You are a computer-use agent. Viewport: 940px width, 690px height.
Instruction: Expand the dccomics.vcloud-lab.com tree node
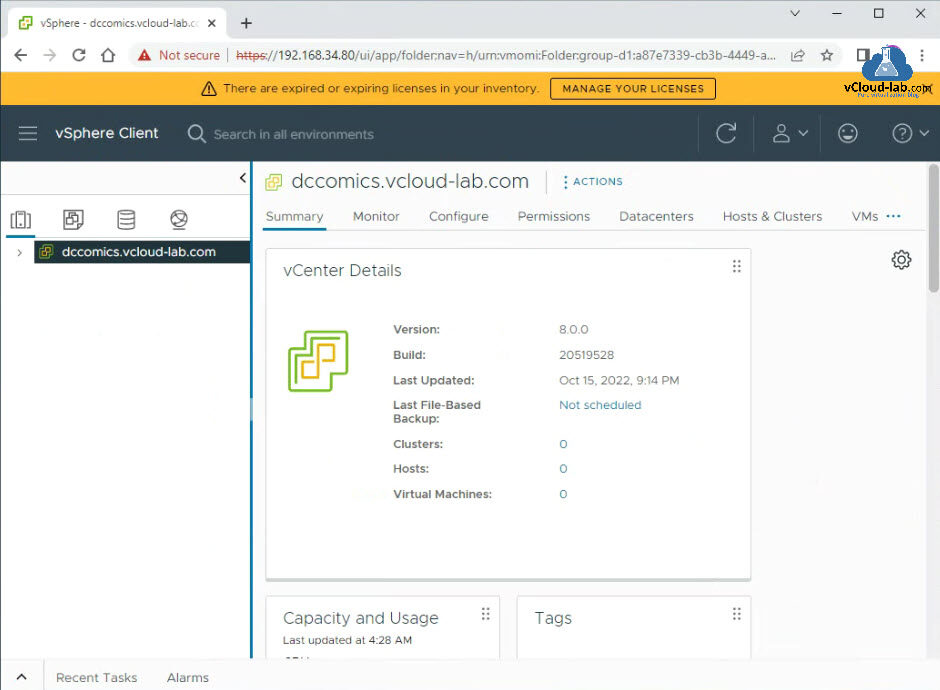pos(19,253)
